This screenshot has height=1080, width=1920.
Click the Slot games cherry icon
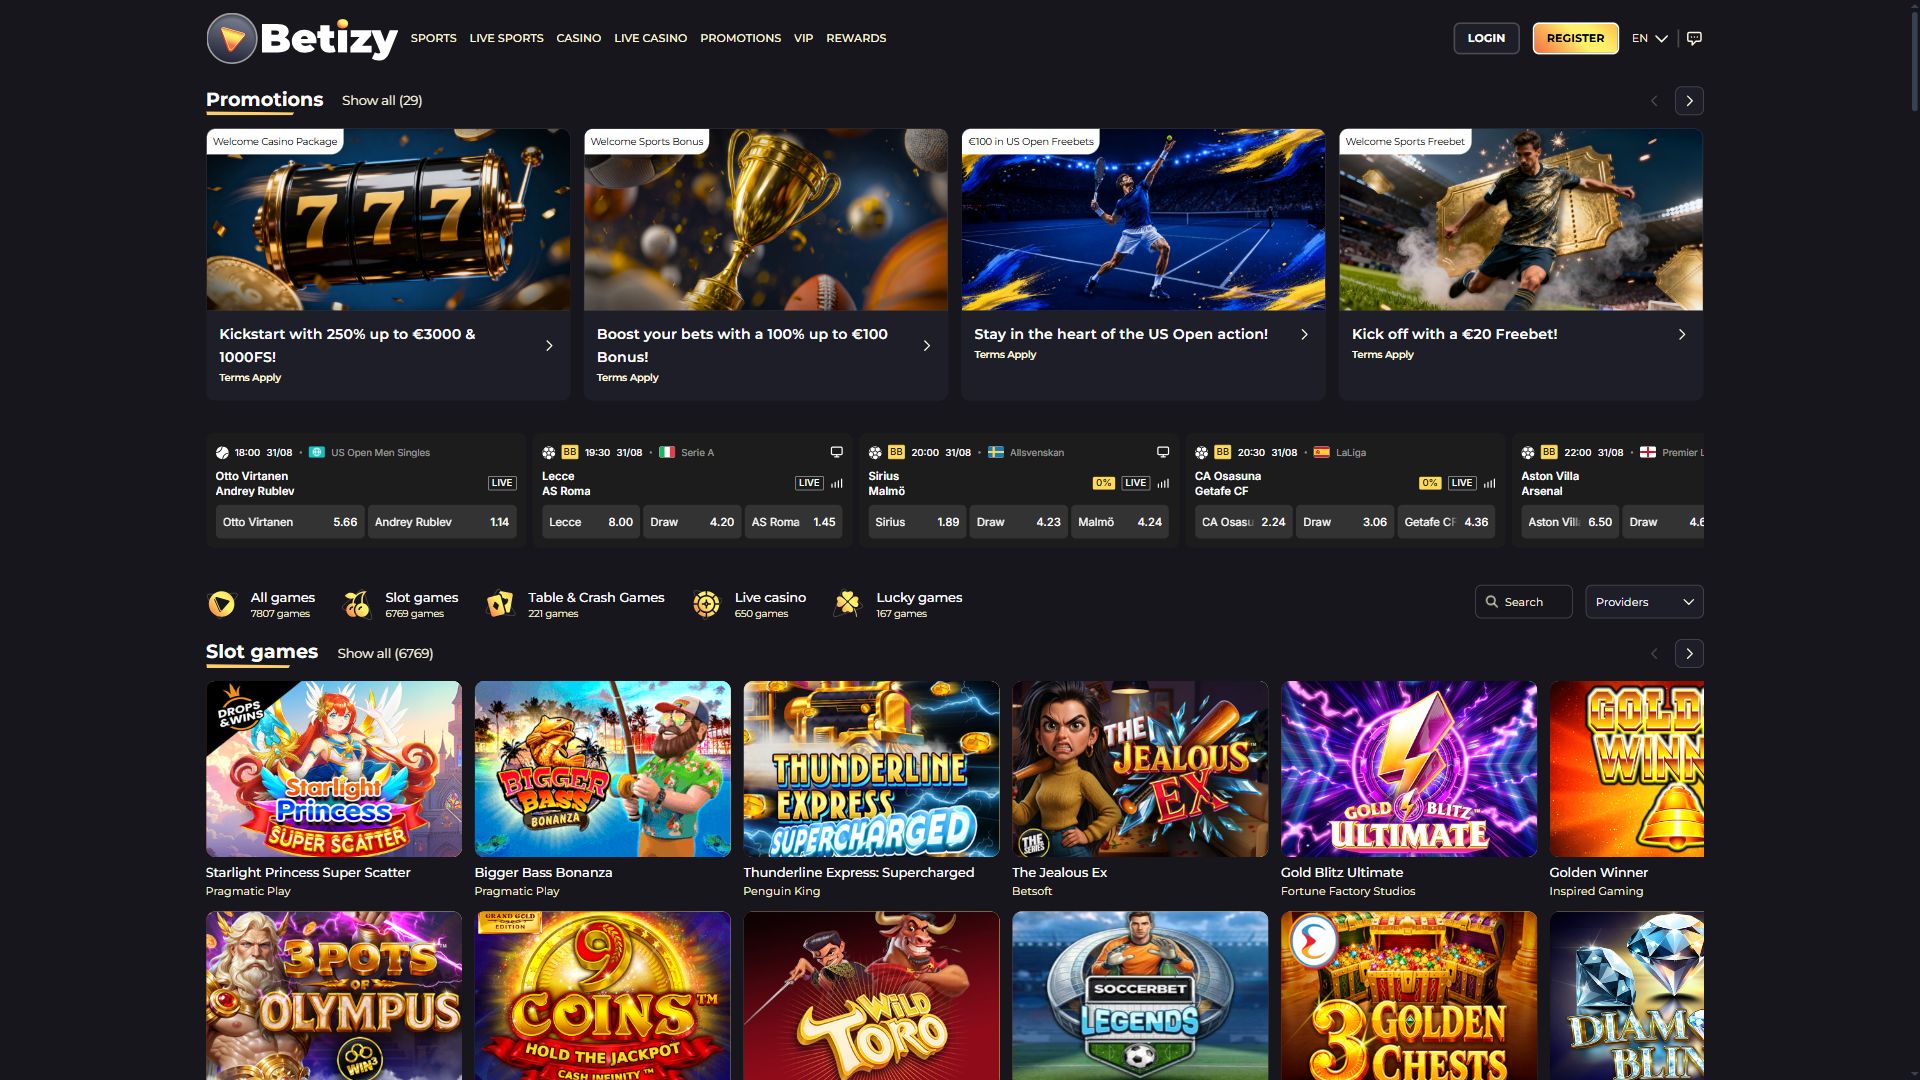pos(357,604)
